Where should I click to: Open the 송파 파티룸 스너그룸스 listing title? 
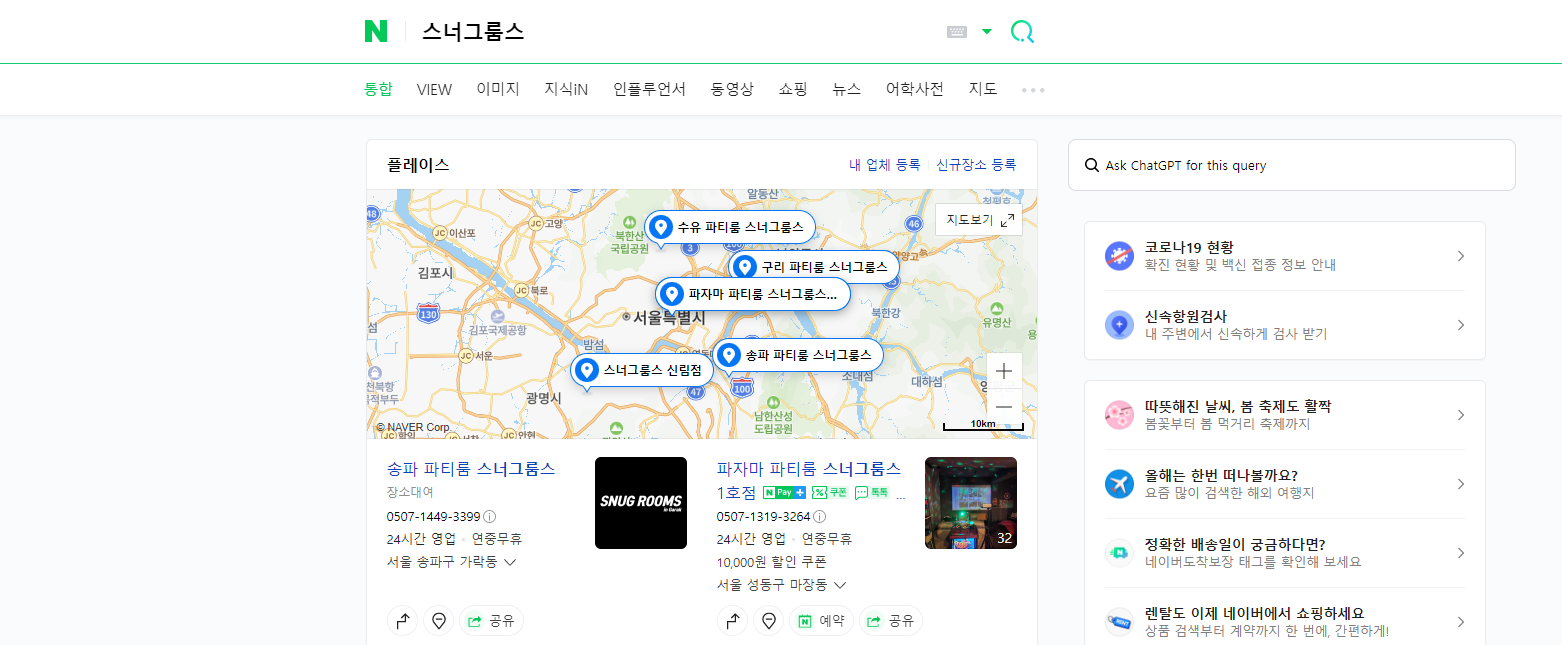tap(471, 468)
